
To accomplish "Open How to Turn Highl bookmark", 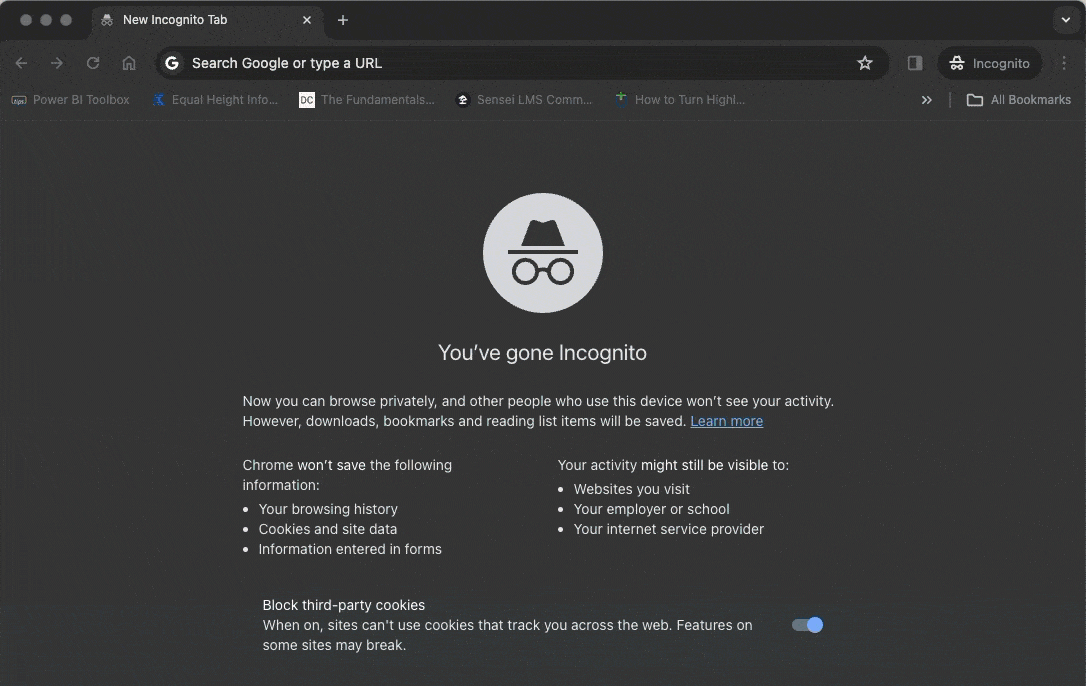I will (680, 100).
